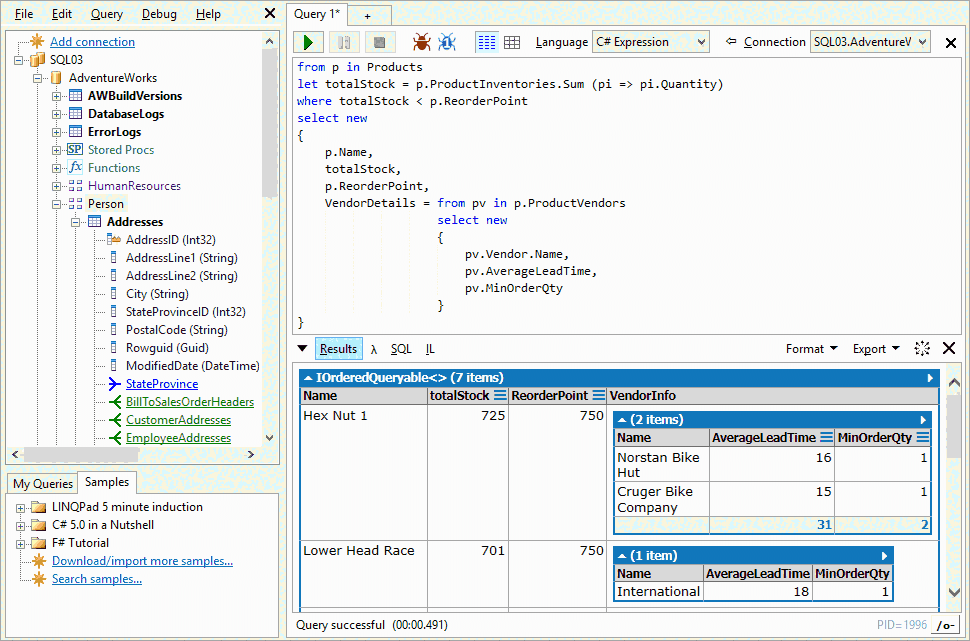Image resolution: width=970 pixels, height=641 pixels.
Task: Execute the query with the green run button
Action: click(x=308, y=42)
